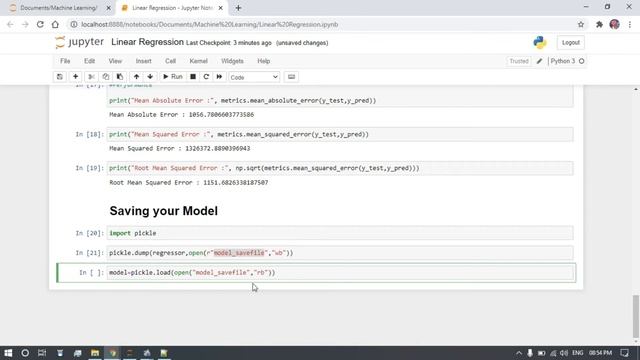
Task: Open the command palette keyboard icon
Action: (291, 77)
